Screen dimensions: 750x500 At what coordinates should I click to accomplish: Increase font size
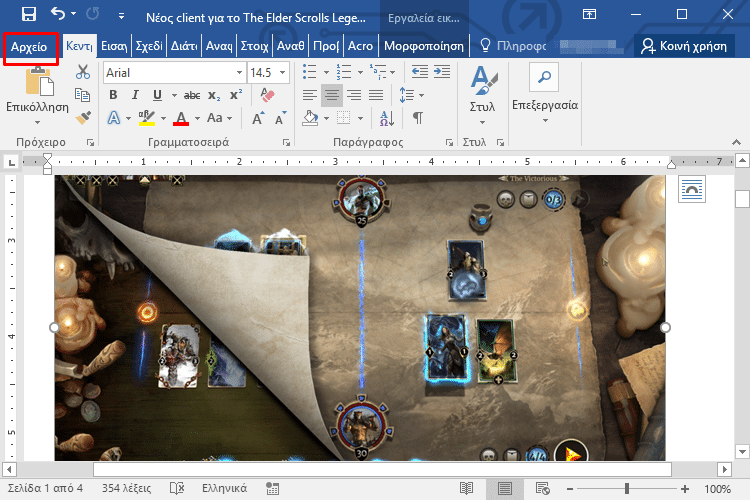[258, 118]
